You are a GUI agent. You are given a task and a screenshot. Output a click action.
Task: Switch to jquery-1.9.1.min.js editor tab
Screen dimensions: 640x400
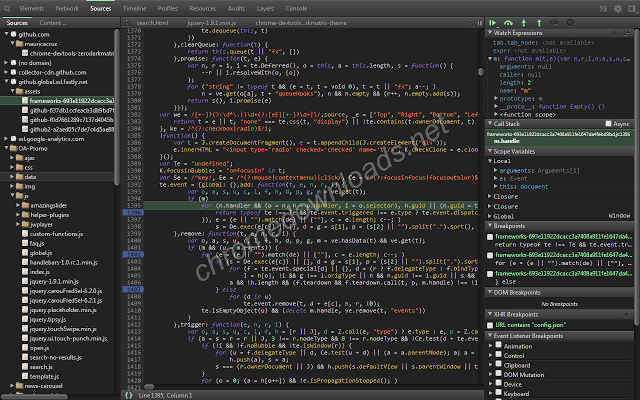[211, 23]
